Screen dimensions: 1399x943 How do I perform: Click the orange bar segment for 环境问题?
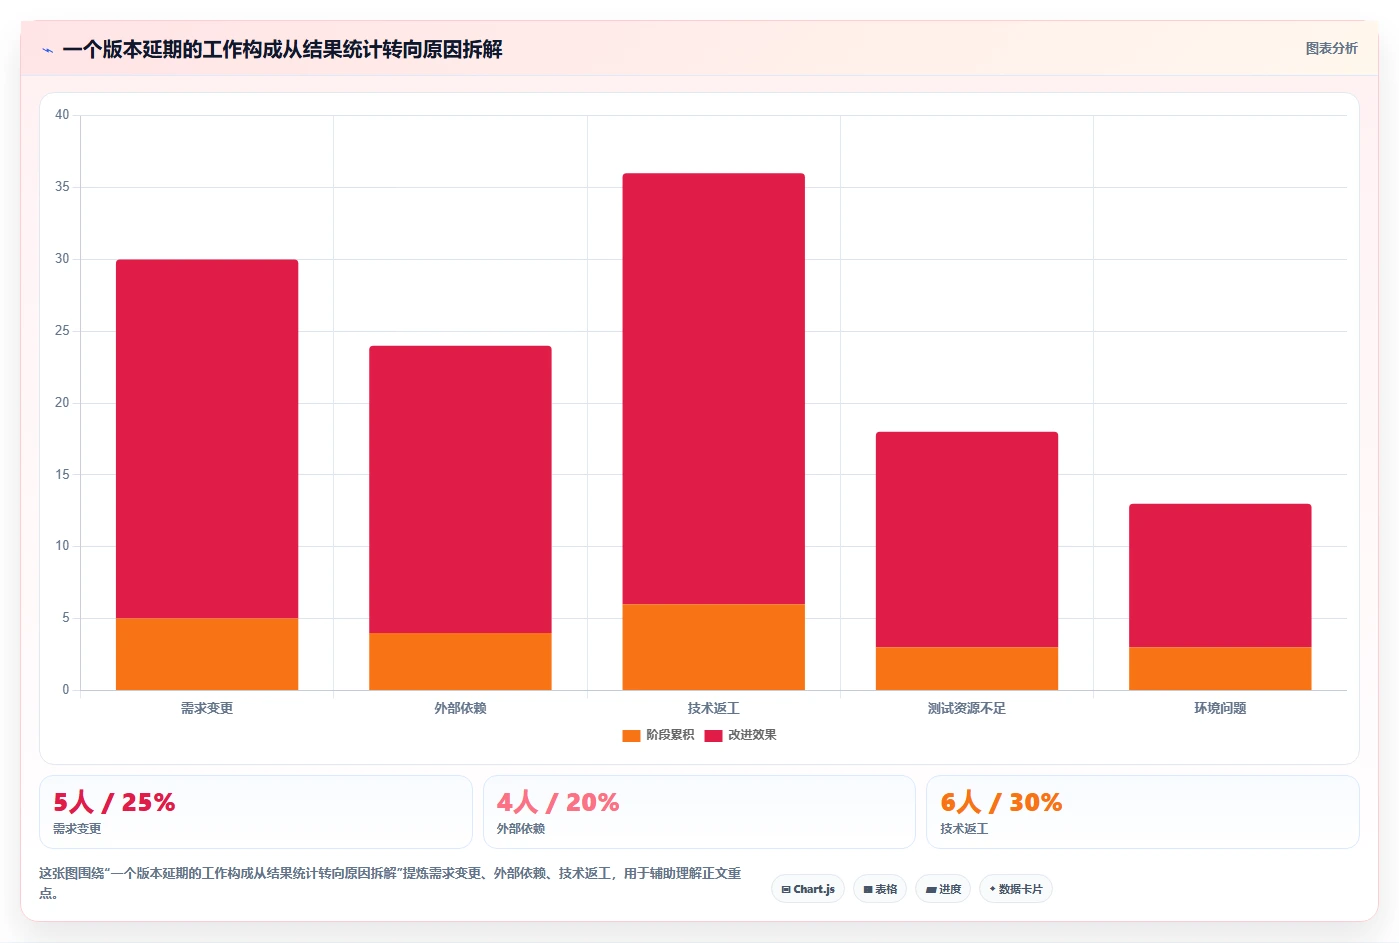tap(1220, 668)
